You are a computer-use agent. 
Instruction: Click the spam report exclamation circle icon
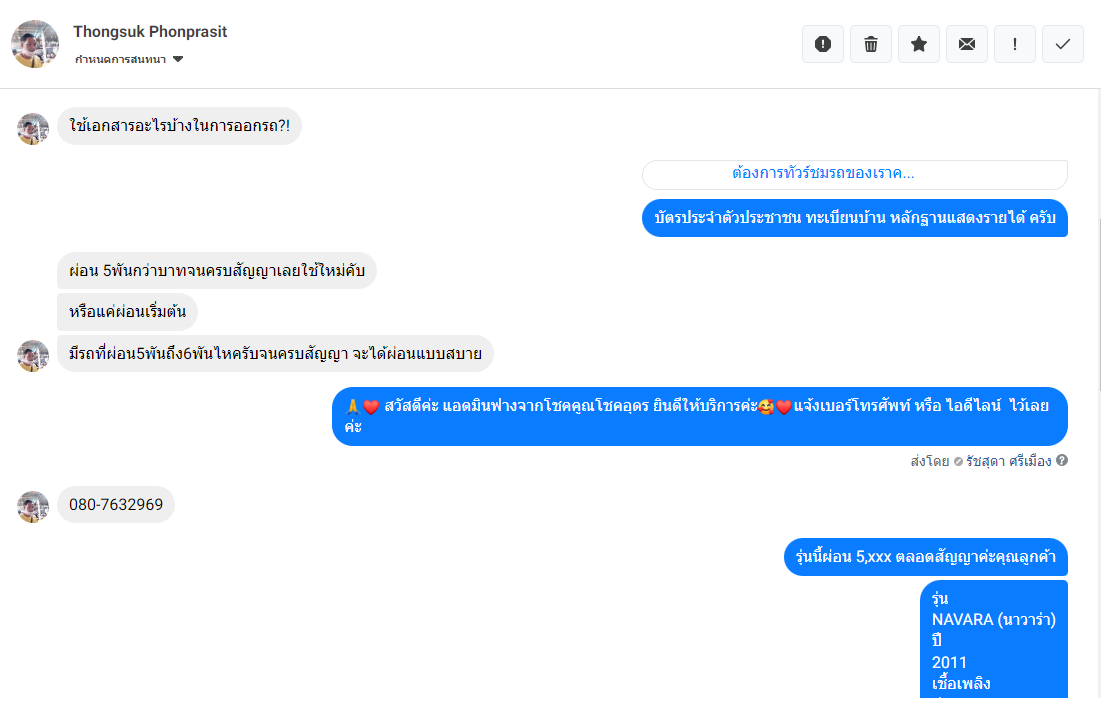pos(823,44)
